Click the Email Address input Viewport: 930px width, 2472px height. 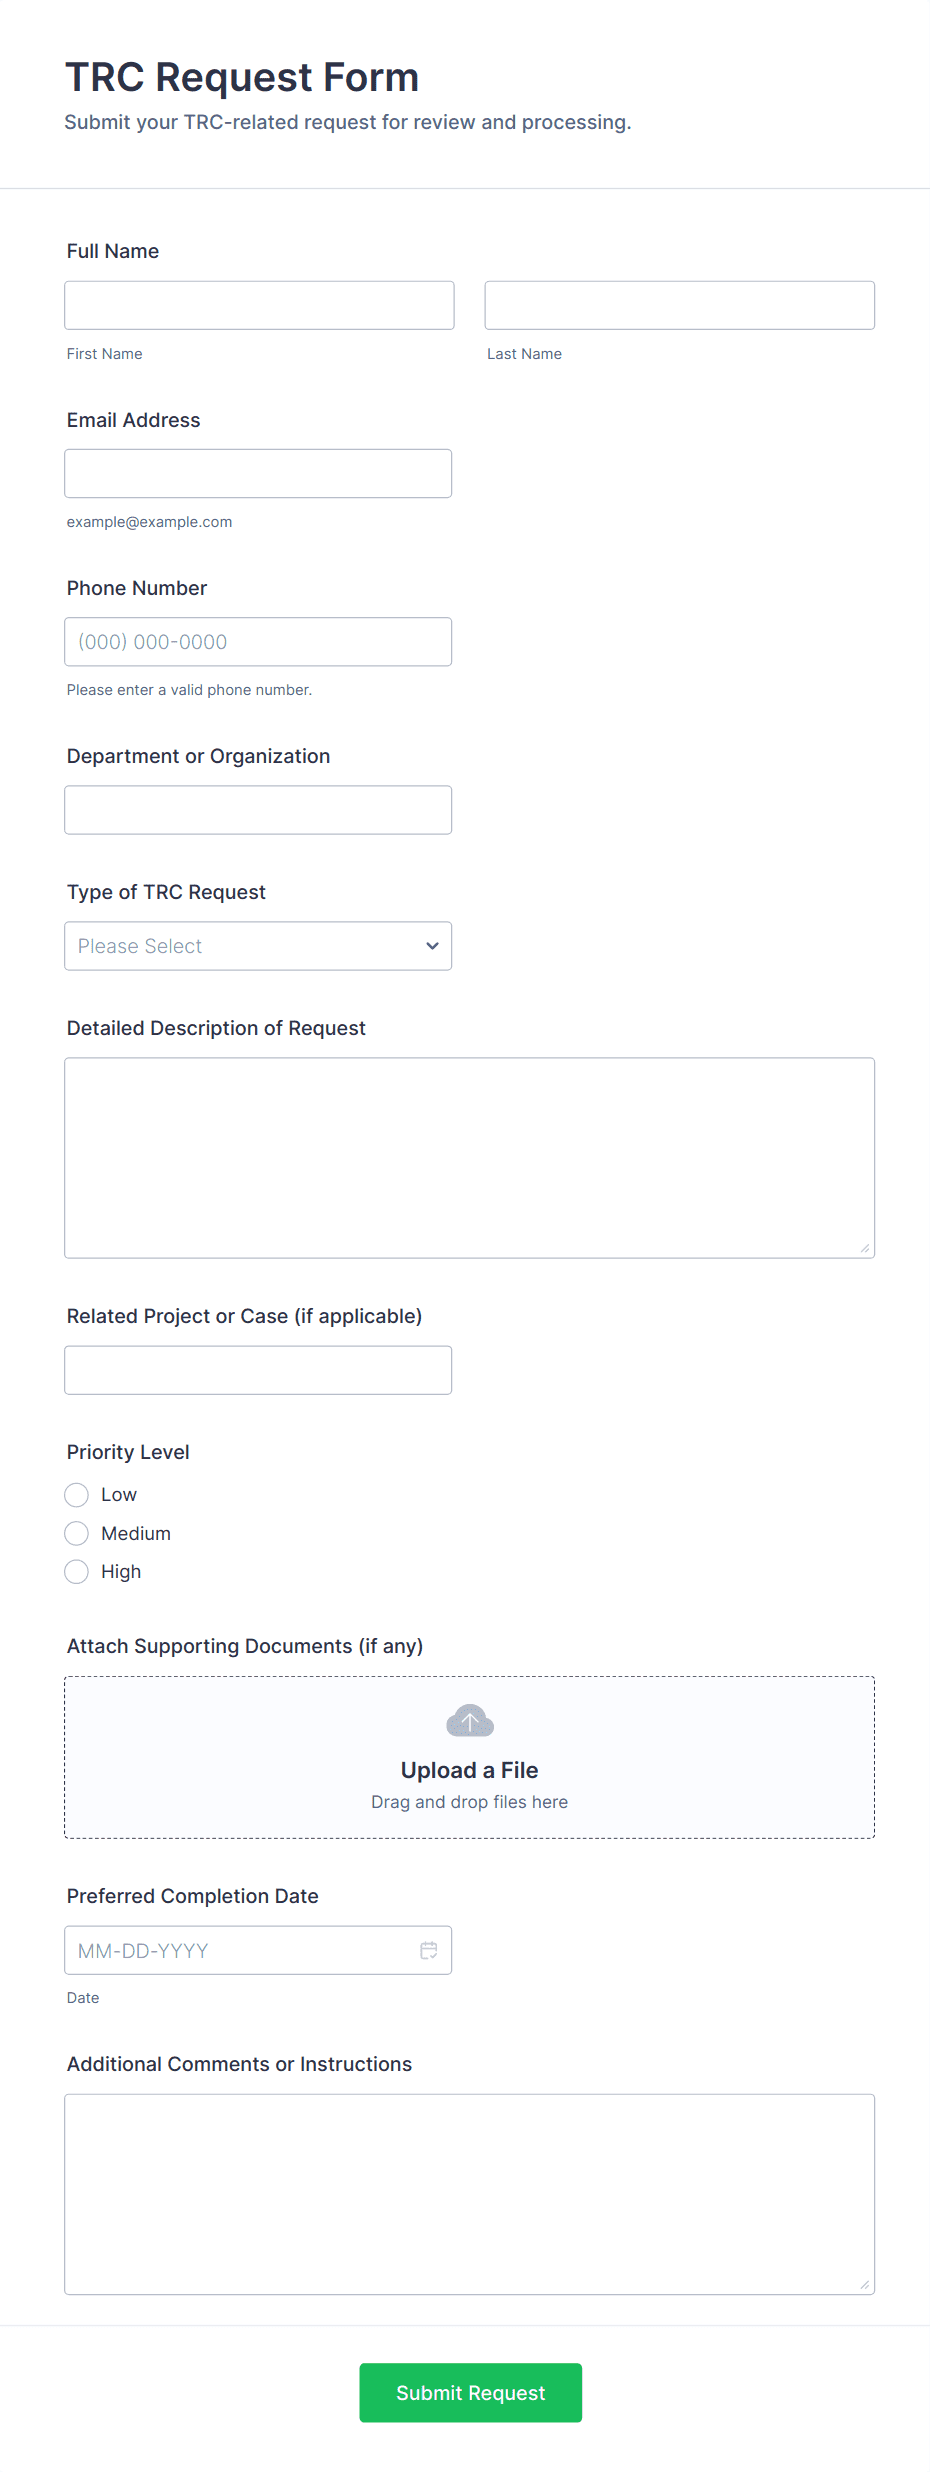tap(258, 473)
